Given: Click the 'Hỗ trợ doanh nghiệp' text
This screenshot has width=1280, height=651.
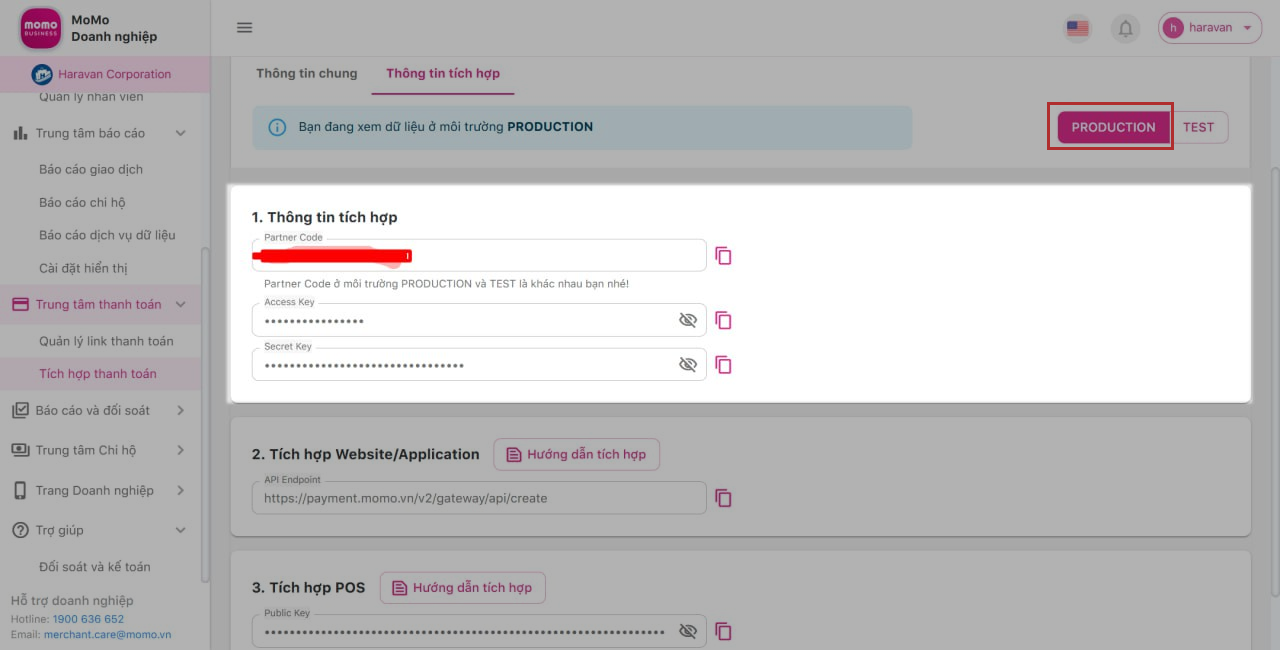Looking at the screenshot, I should (72, 600).
